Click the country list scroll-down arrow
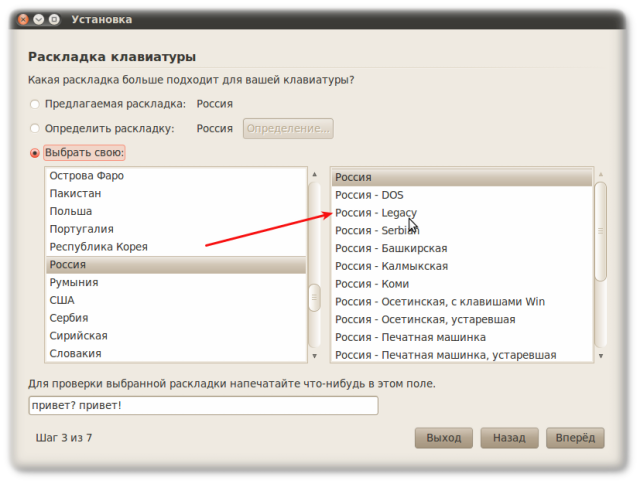Viewport: 640px width, 484px height. [x=314, y=356]
